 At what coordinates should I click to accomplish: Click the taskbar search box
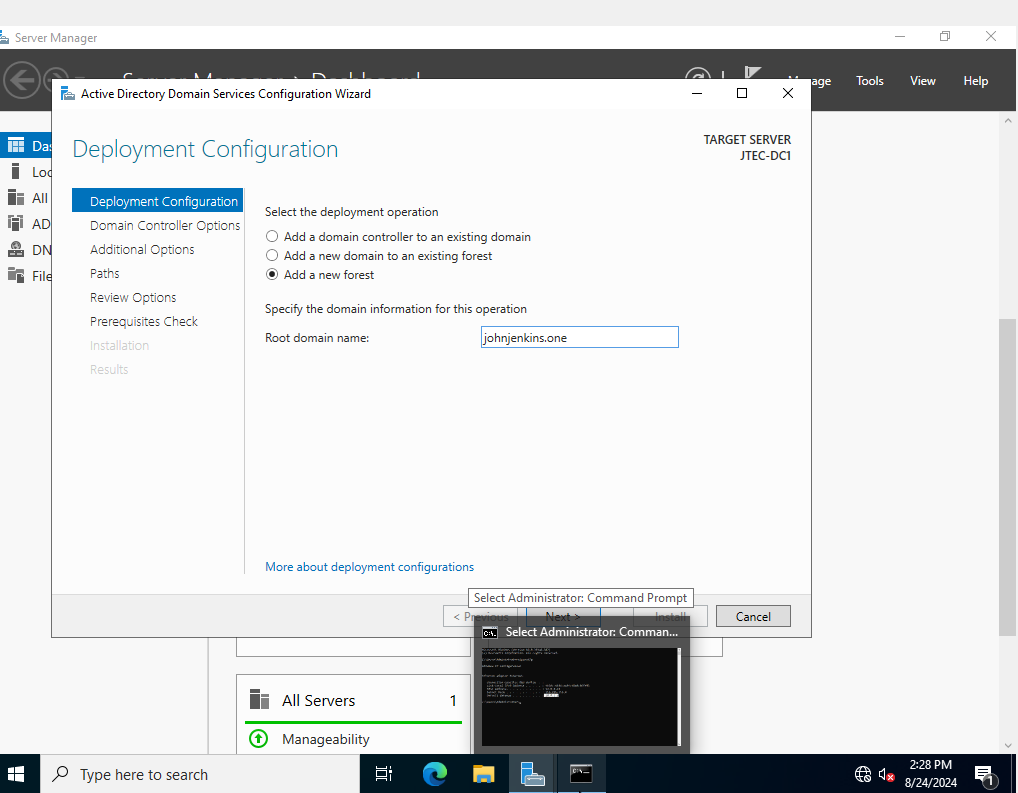click(200, 774)
